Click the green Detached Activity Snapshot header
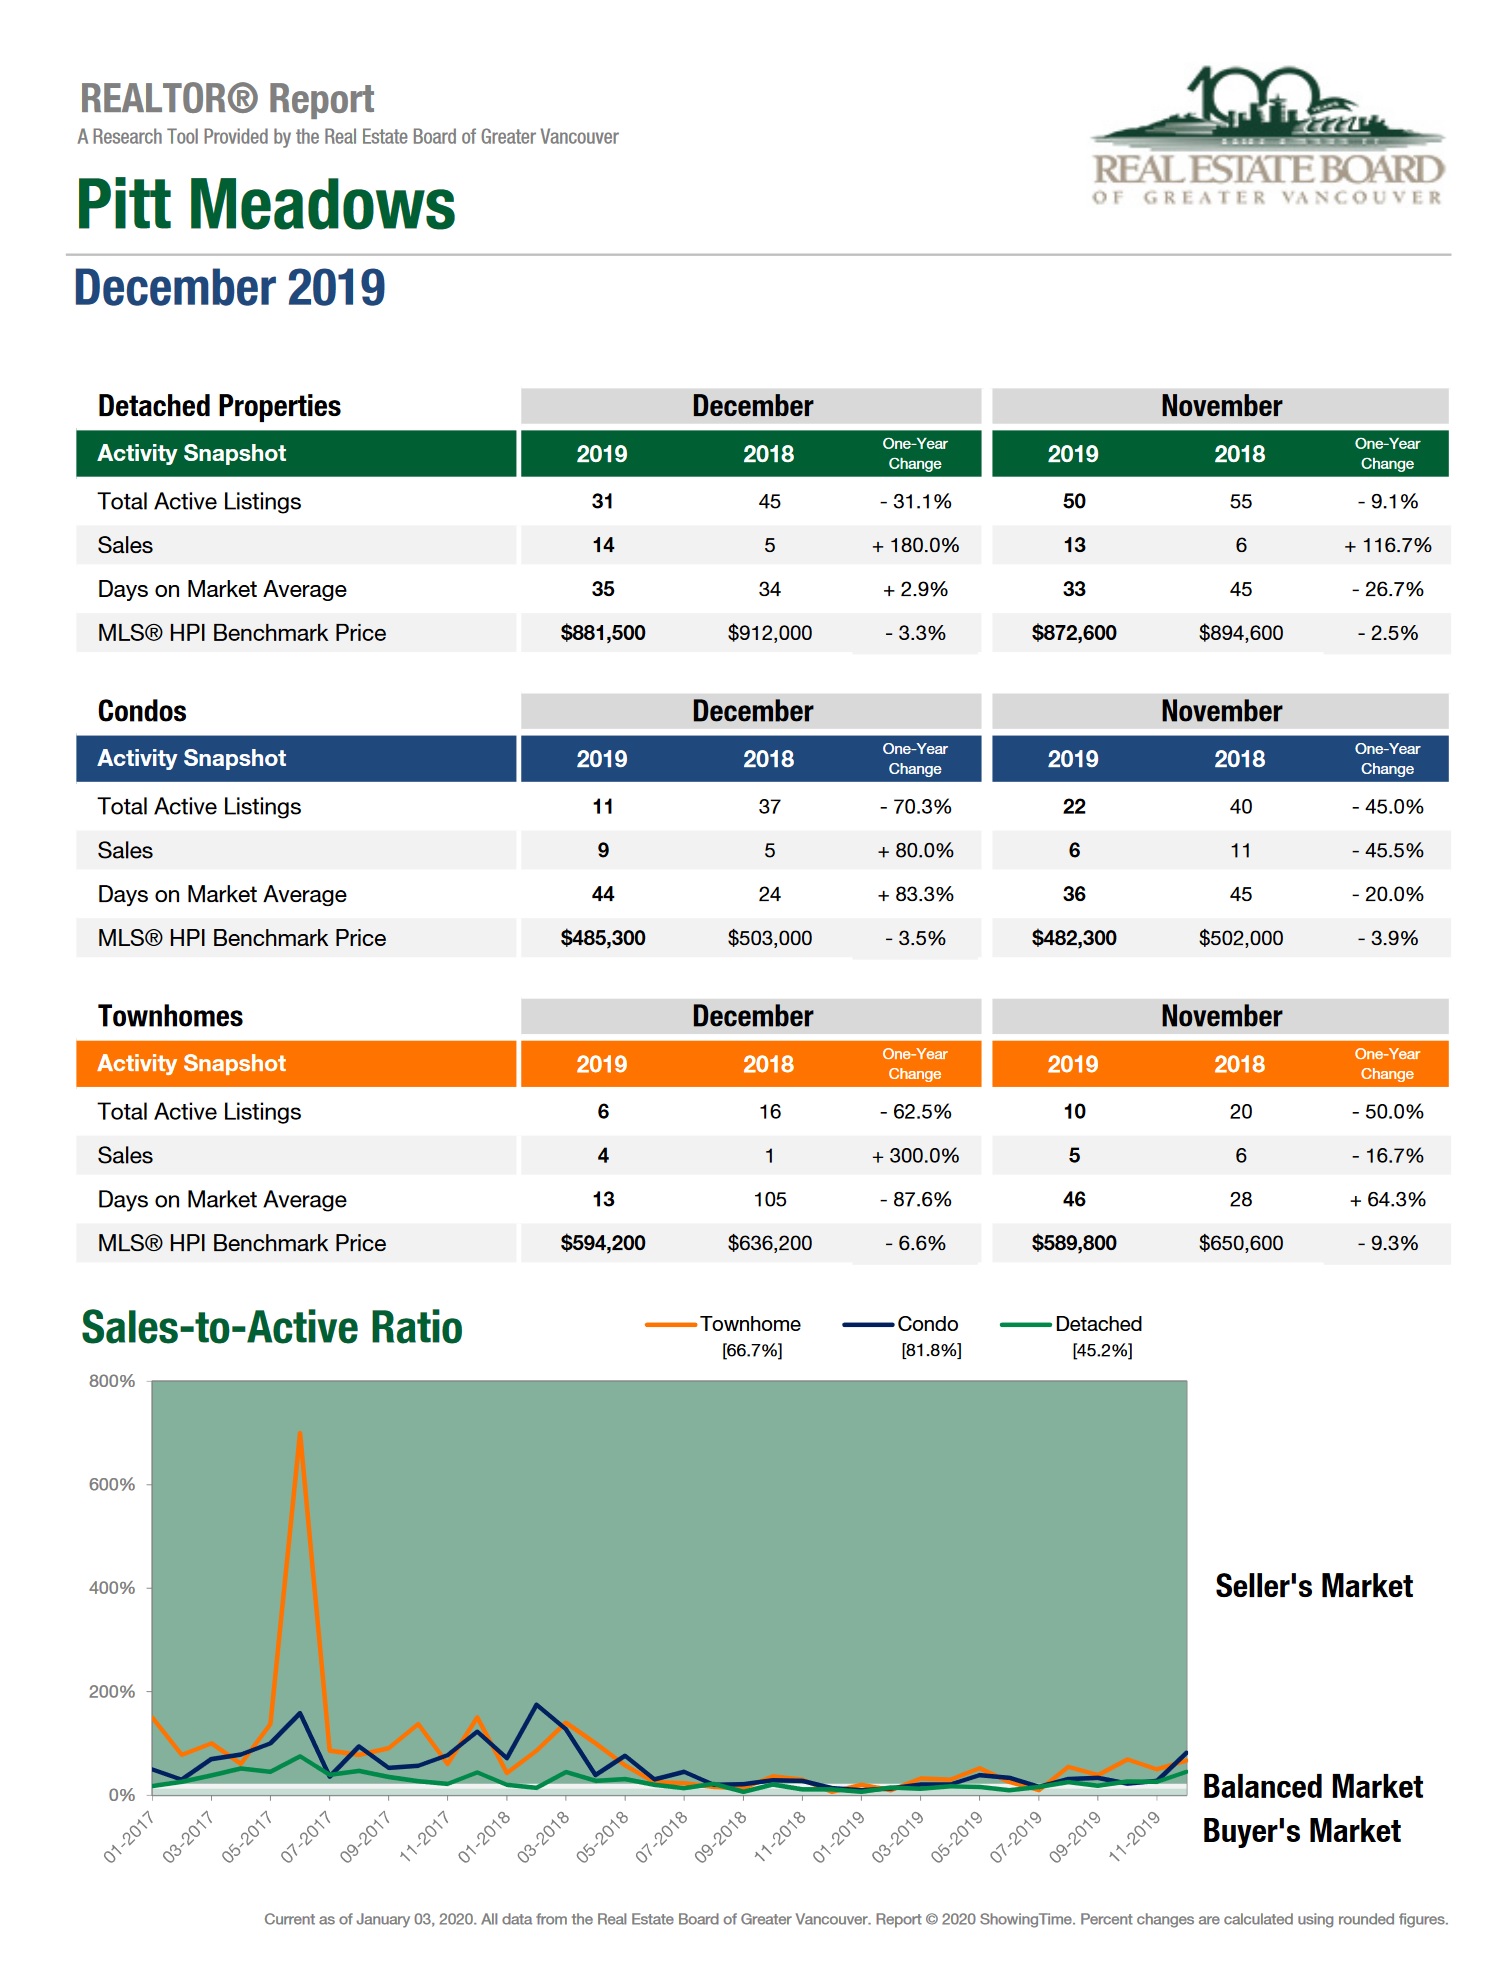This screenshot has height=1980, width=1510. (296, 454)
